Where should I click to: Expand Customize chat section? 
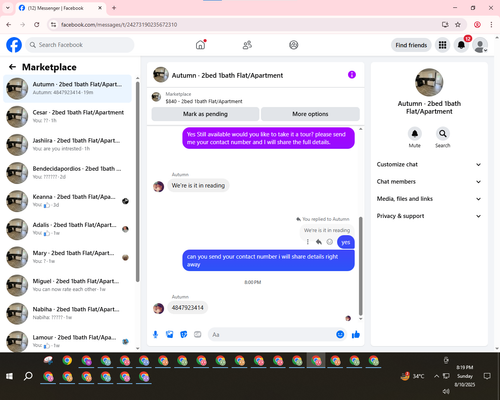click(x=429, y=164)
